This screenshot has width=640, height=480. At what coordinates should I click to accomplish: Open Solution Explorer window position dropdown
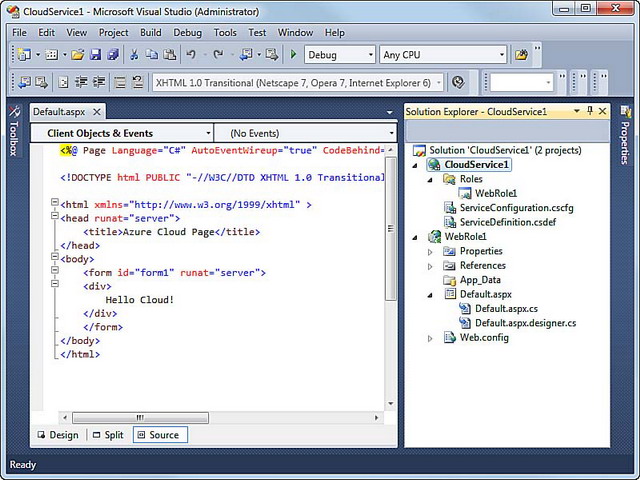[577, 111]
